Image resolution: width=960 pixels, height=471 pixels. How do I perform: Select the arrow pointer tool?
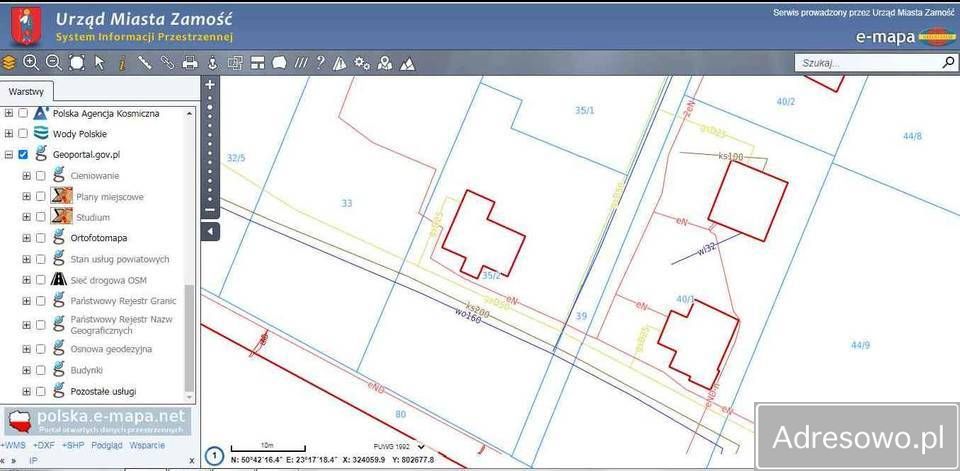[99, 62]
